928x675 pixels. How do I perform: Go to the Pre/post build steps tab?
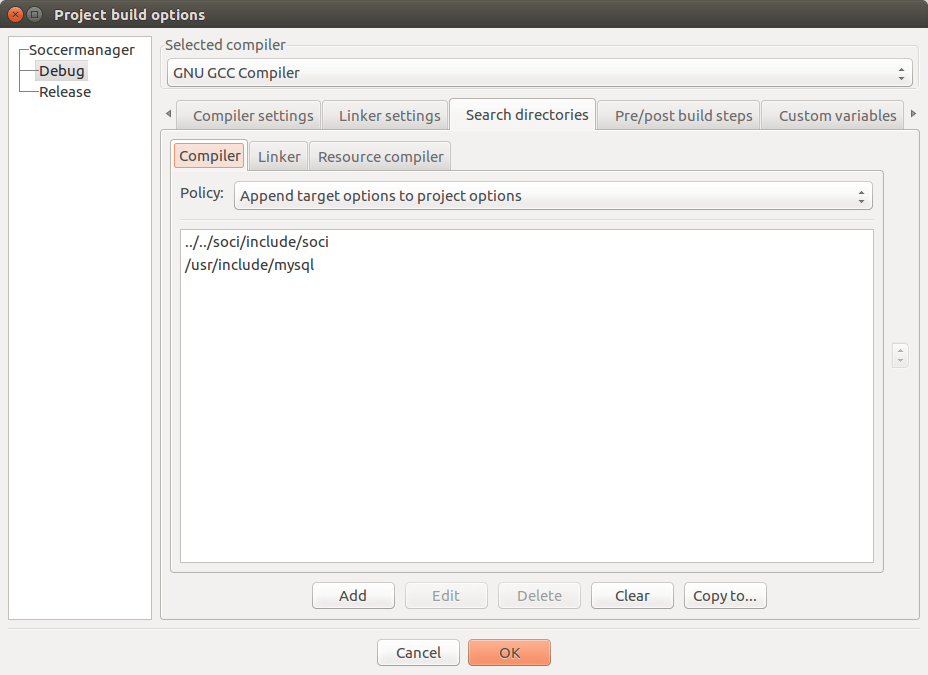tap(683, 116)
